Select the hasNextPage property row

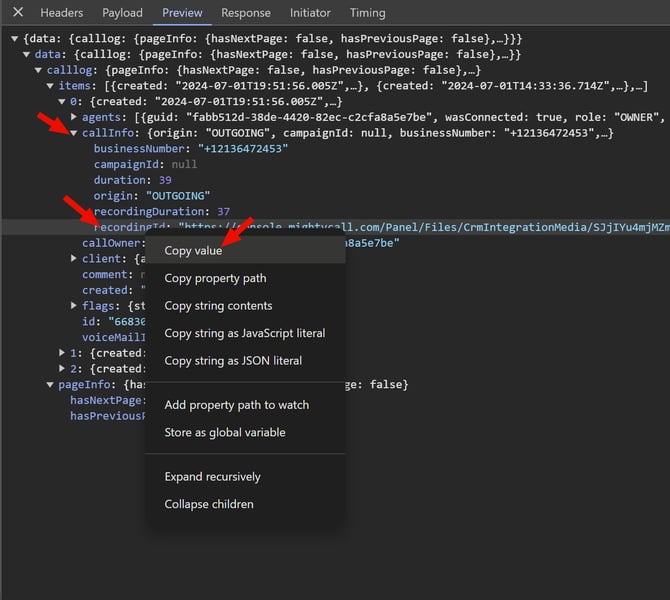pos(108,400)
